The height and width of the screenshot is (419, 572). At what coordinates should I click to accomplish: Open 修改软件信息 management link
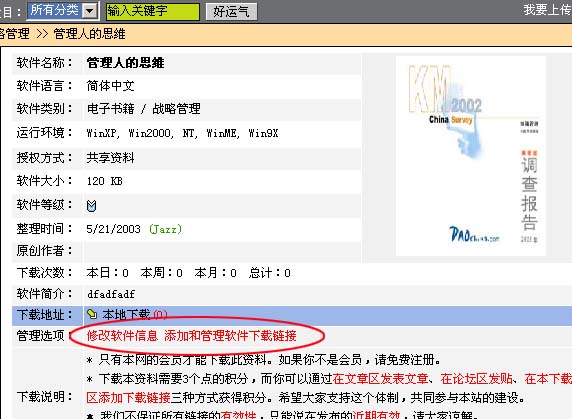(122, 335)
